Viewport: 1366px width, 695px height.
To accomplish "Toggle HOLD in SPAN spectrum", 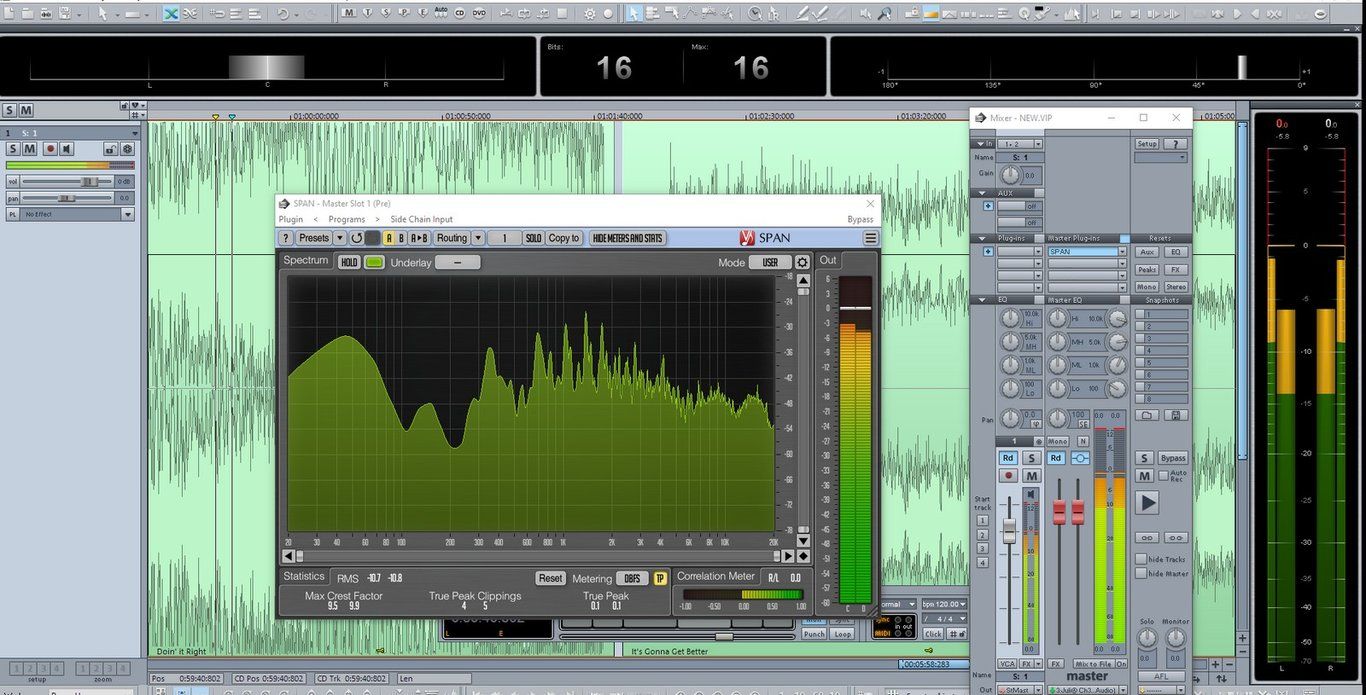I will point(348,262).
